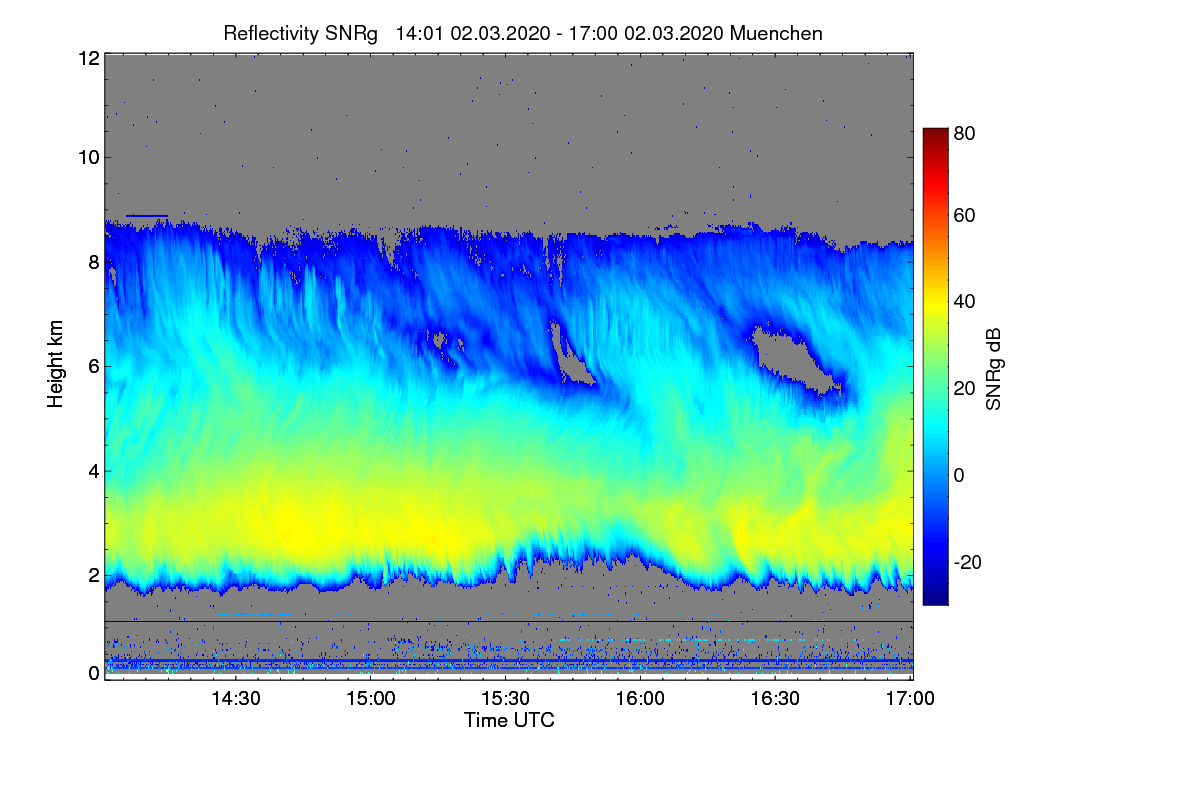Viewport: 1200px width, 800px height.
Task: Click the 15:30 time tick label
Action: pos(506,697)
